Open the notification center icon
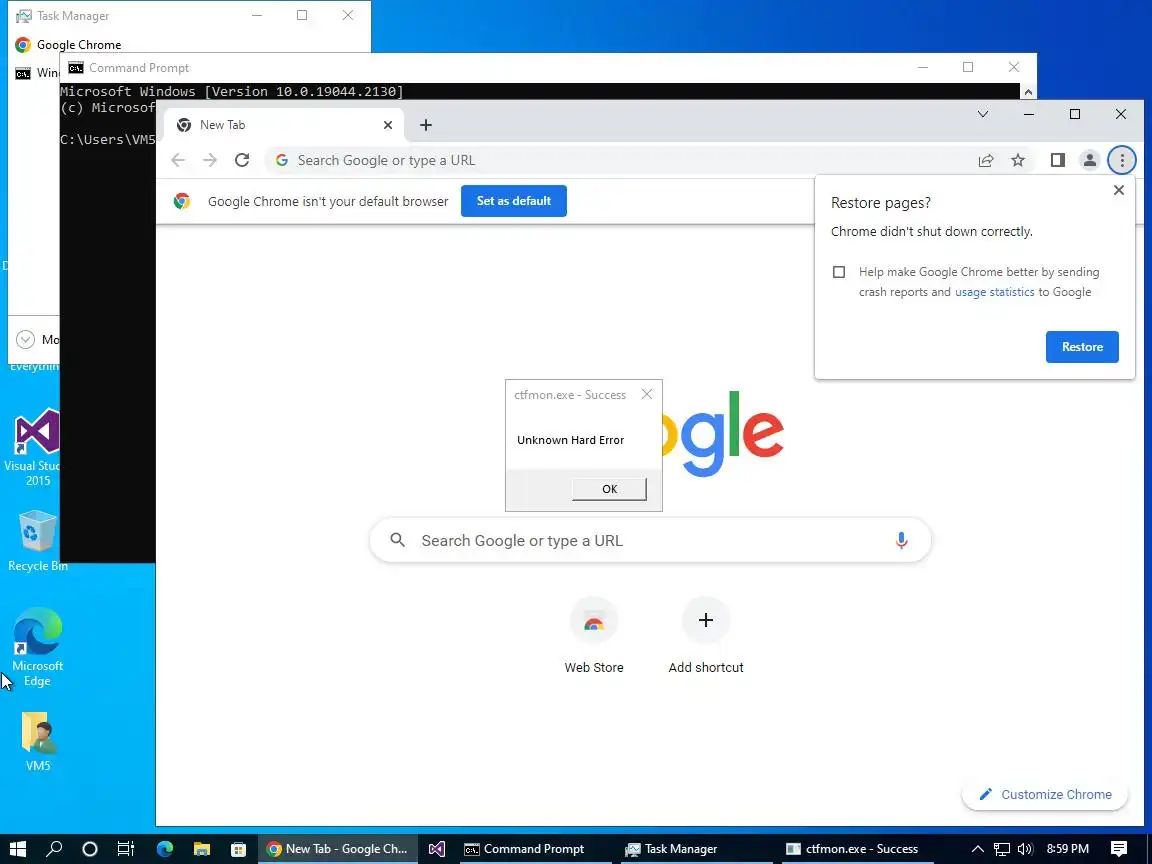 point(1118,849)
